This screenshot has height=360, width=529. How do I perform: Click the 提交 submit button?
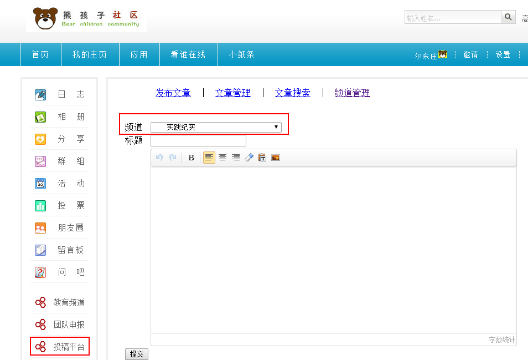click(137, 354)
